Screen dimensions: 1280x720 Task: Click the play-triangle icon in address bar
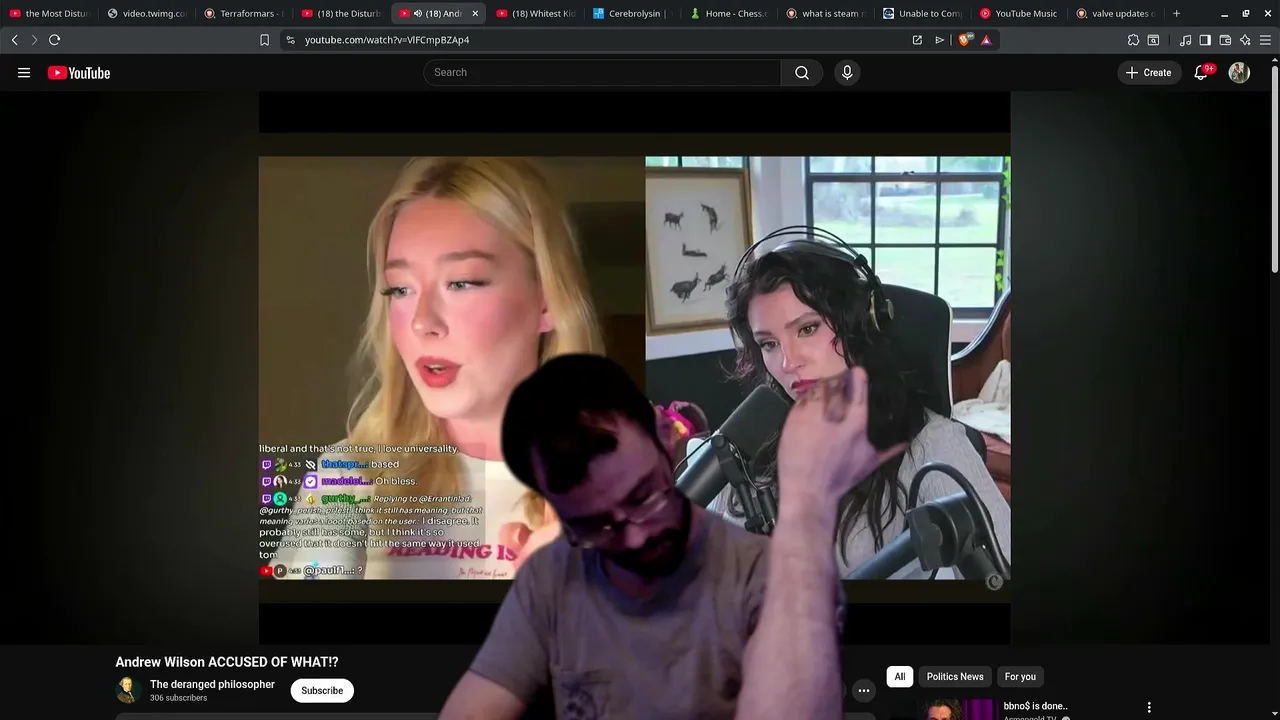click(x=939, y=40)
